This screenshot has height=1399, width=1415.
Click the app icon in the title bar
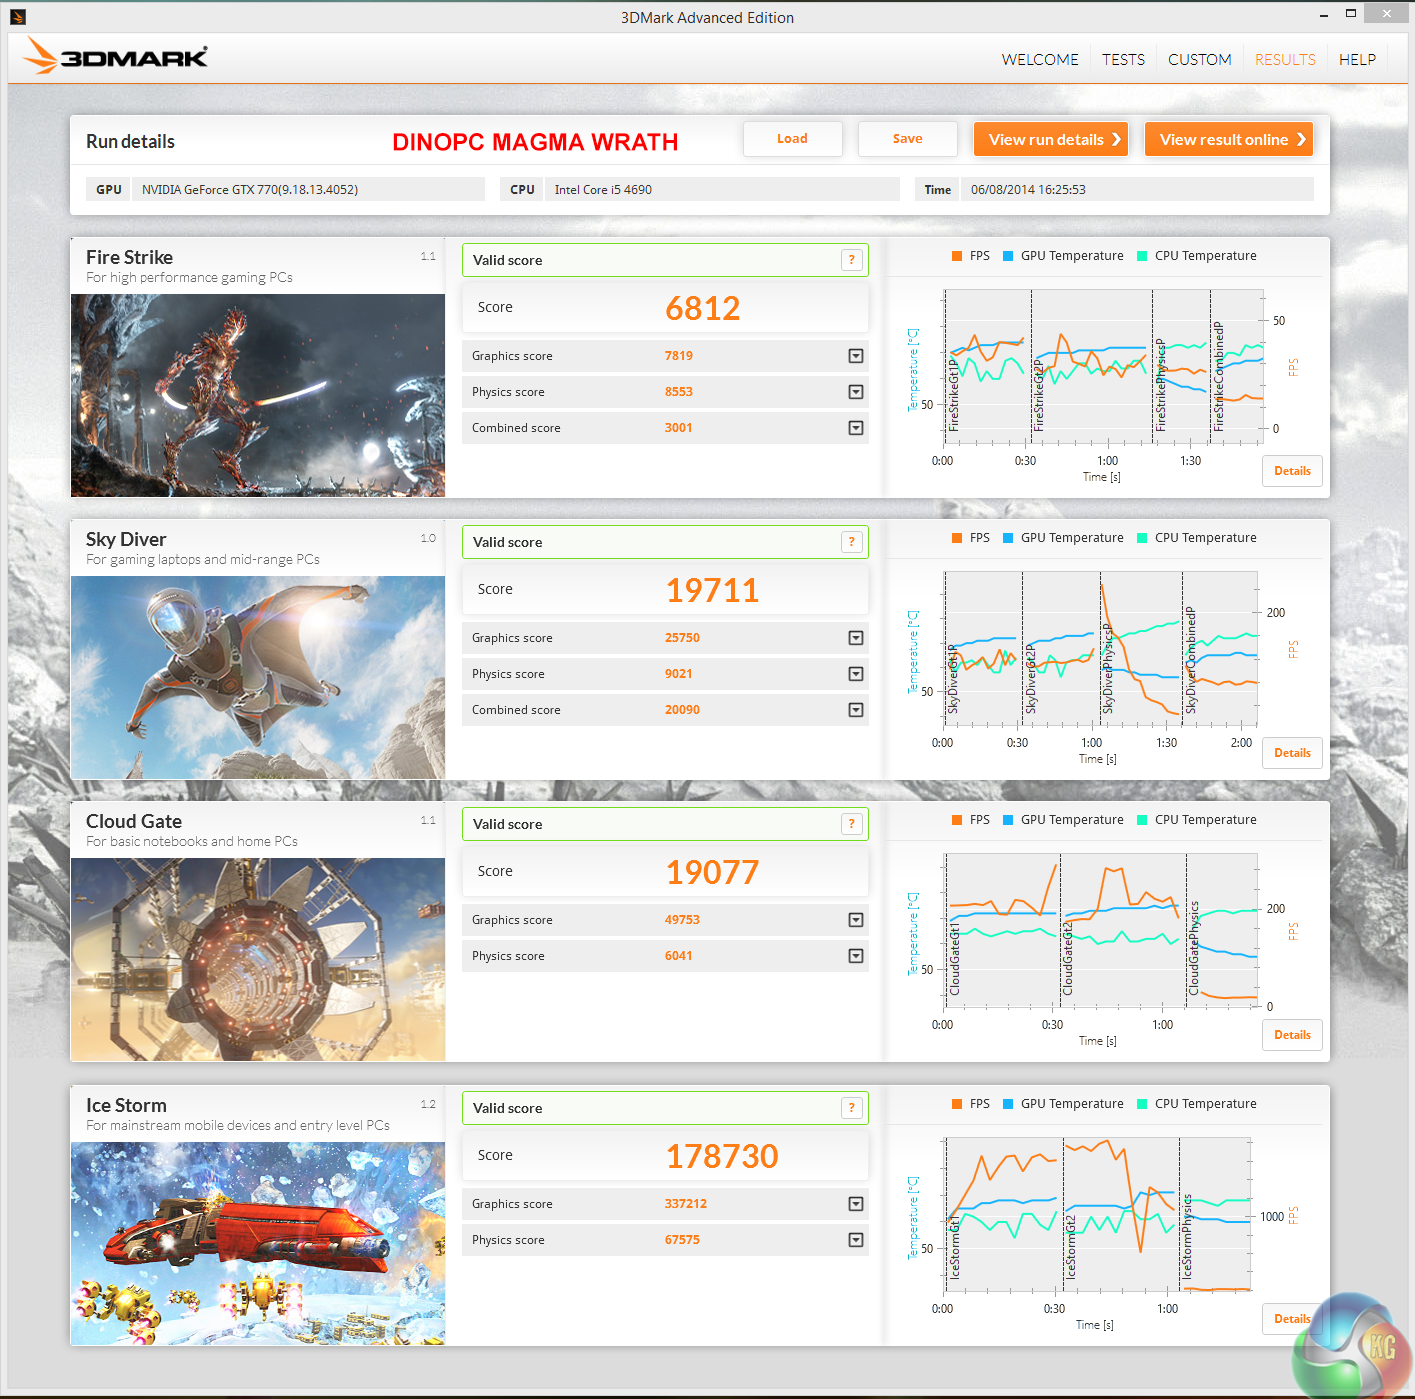17,16
